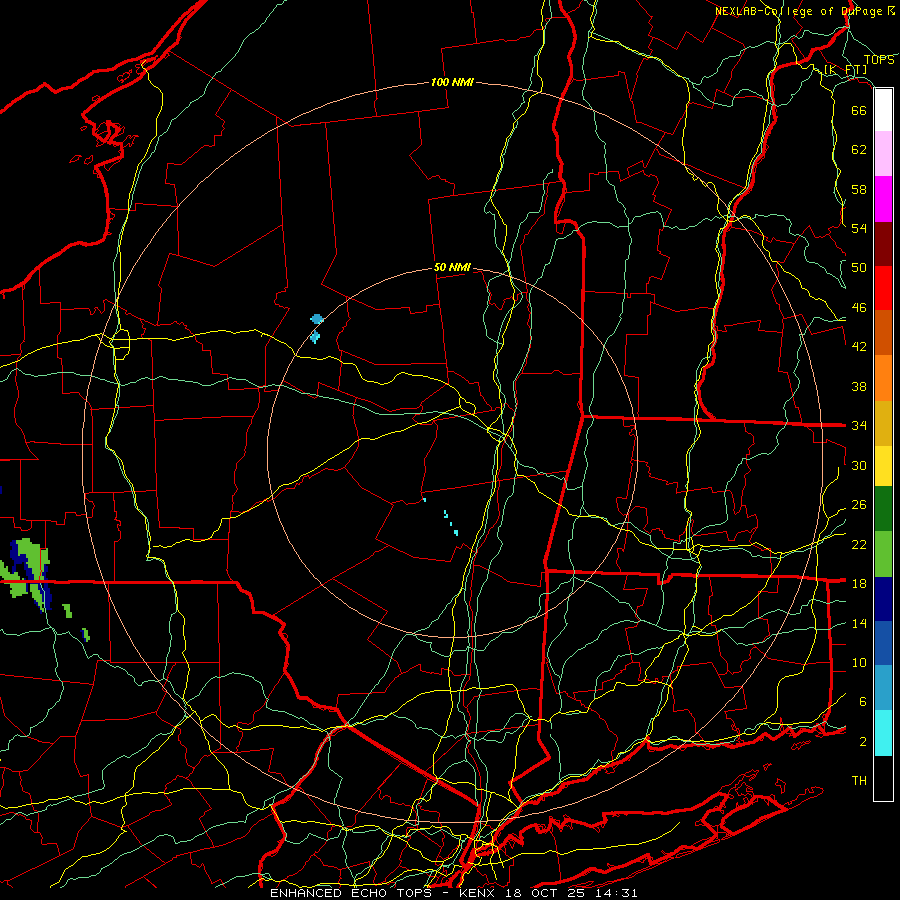Click the NEXLAB-College of DuPage credit

(804, 11)
